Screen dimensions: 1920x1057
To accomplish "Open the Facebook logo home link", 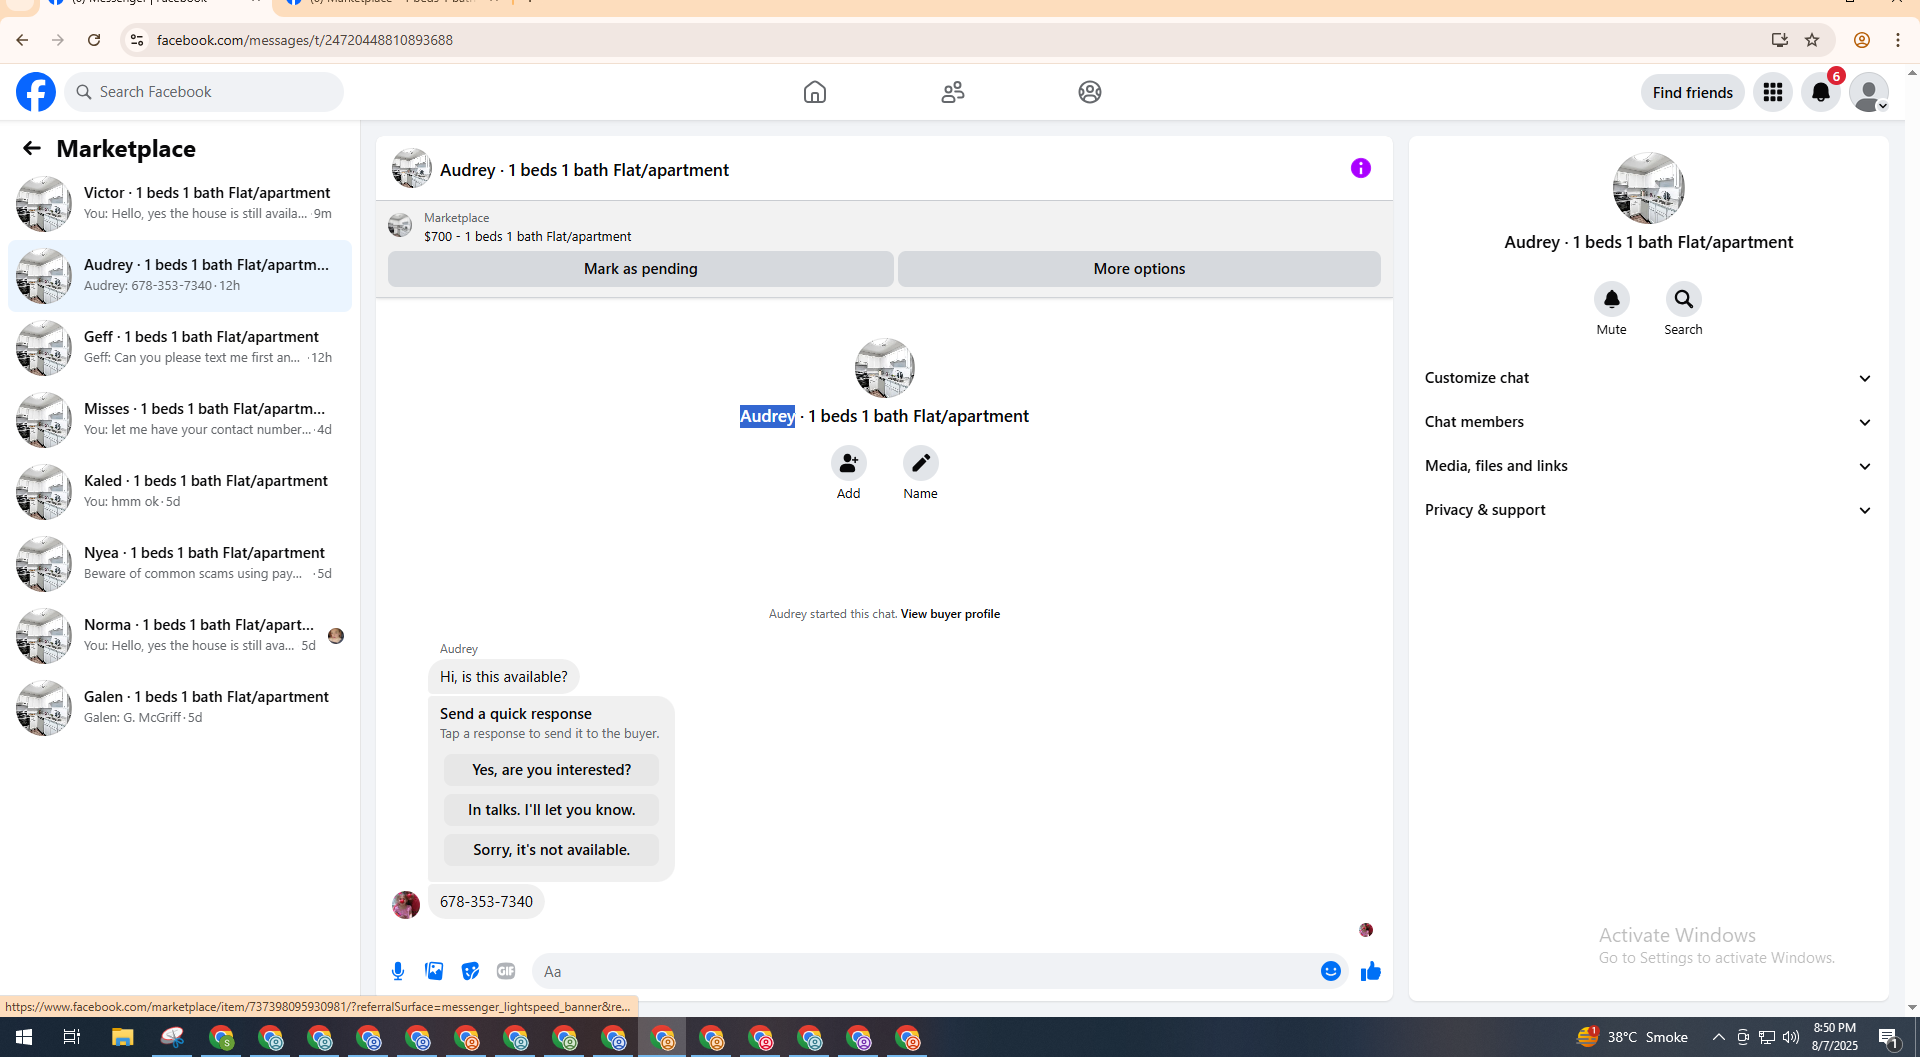I will click(36, 92).
